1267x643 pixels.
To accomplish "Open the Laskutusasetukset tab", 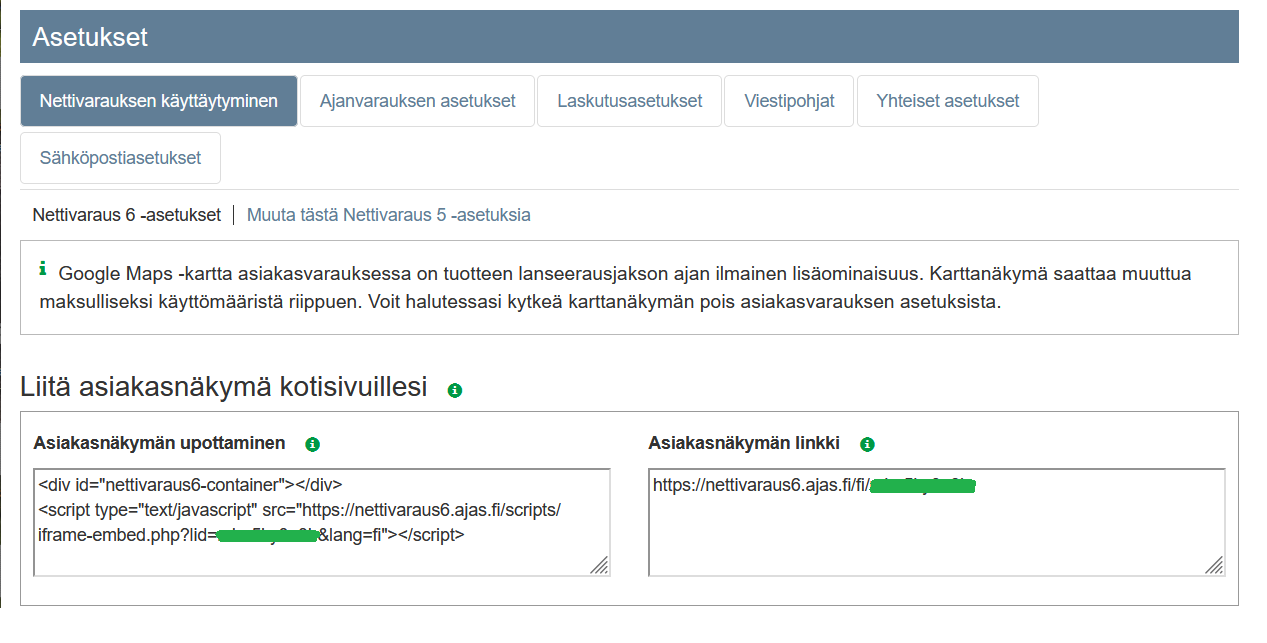I will coord(629,101).
